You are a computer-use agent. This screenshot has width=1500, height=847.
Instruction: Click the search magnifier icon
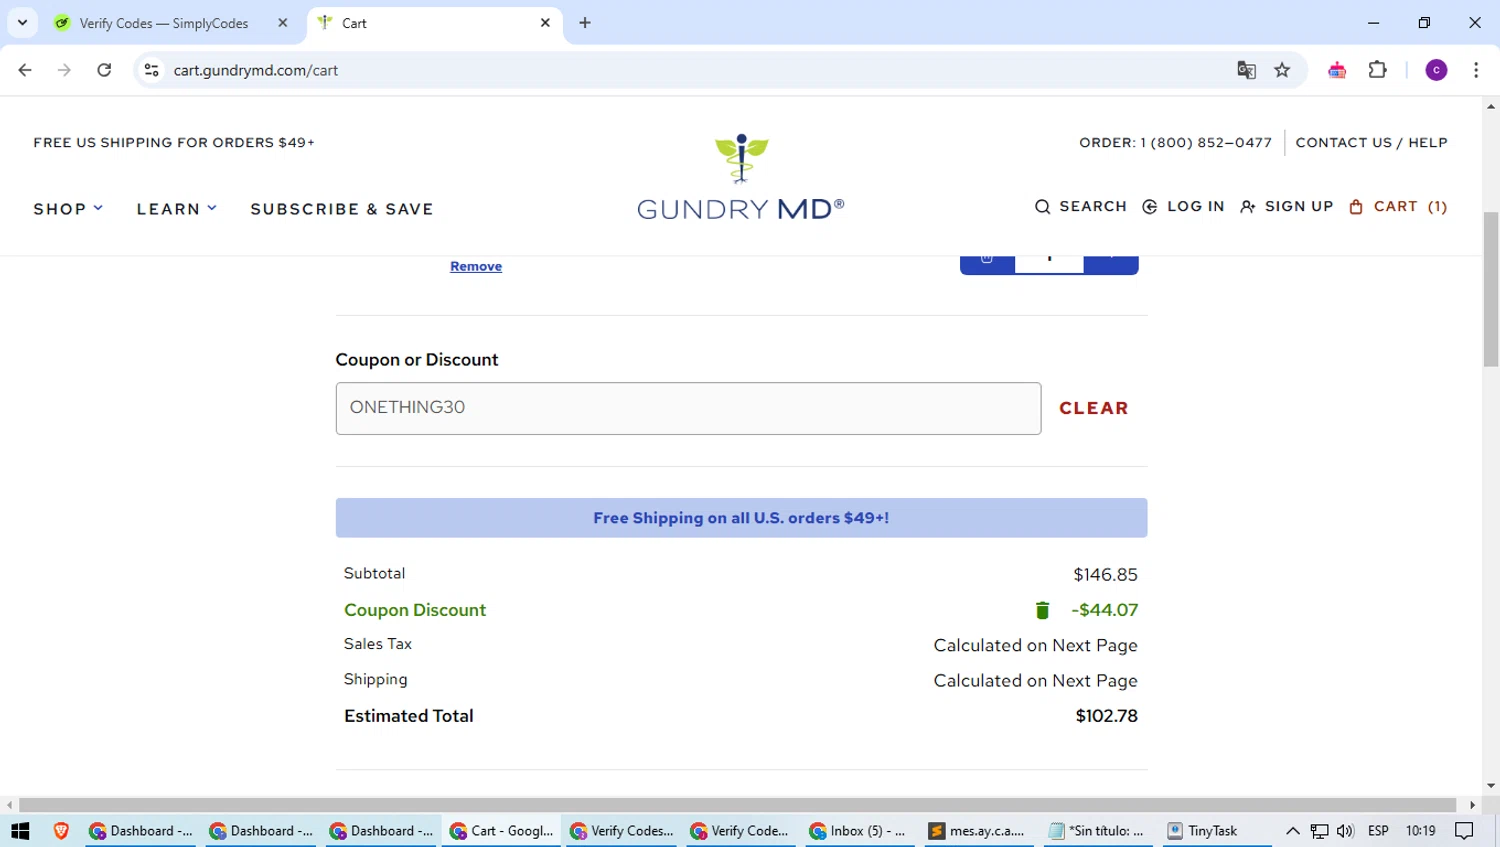click(1042, 207)
